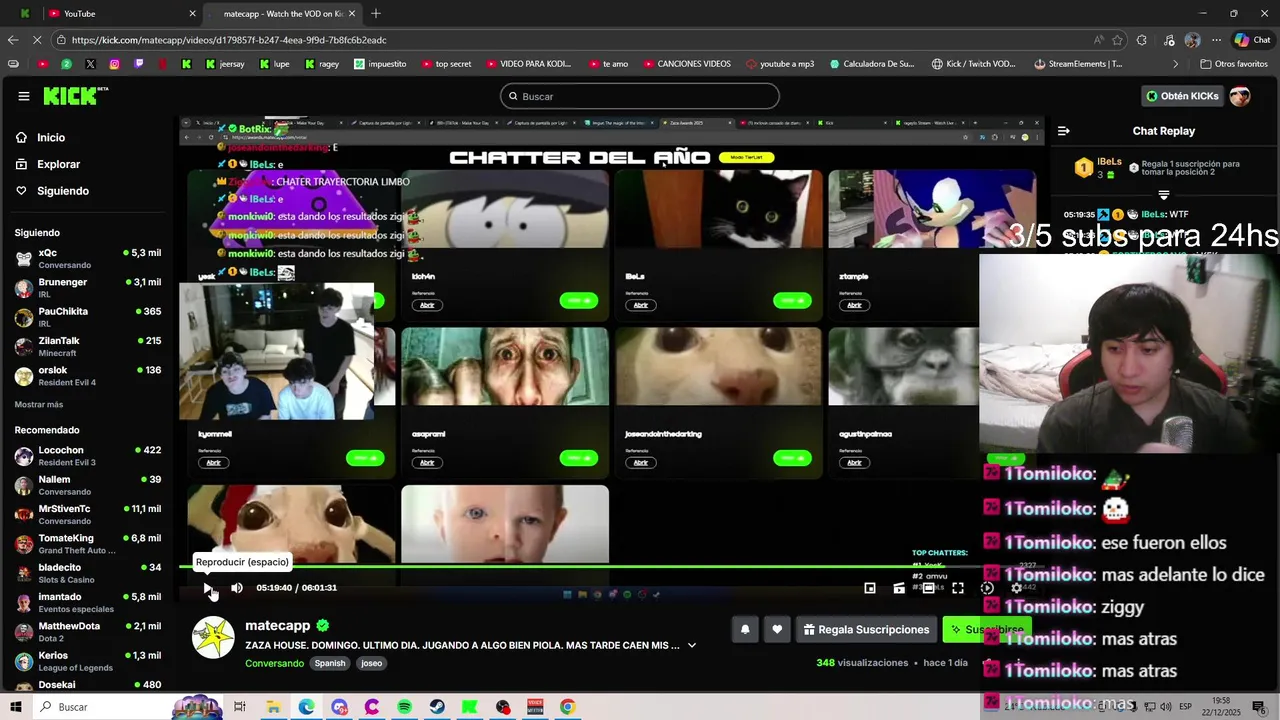Click the joseo tag
The height and width of the screenshot is (720, 1280).
(372, 663)
